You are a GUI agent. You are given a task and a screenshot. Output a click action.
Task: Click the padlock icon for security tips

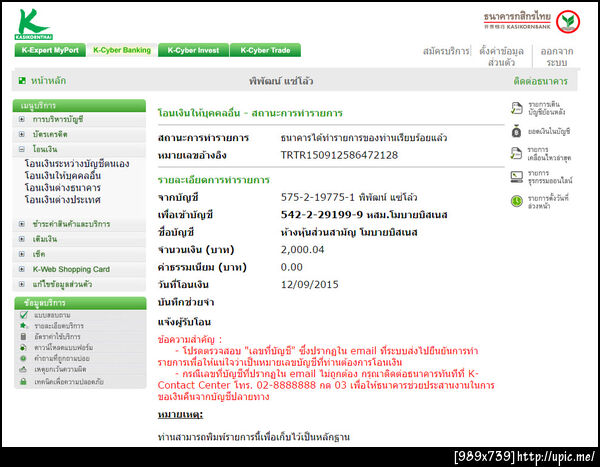pos(23,381)
